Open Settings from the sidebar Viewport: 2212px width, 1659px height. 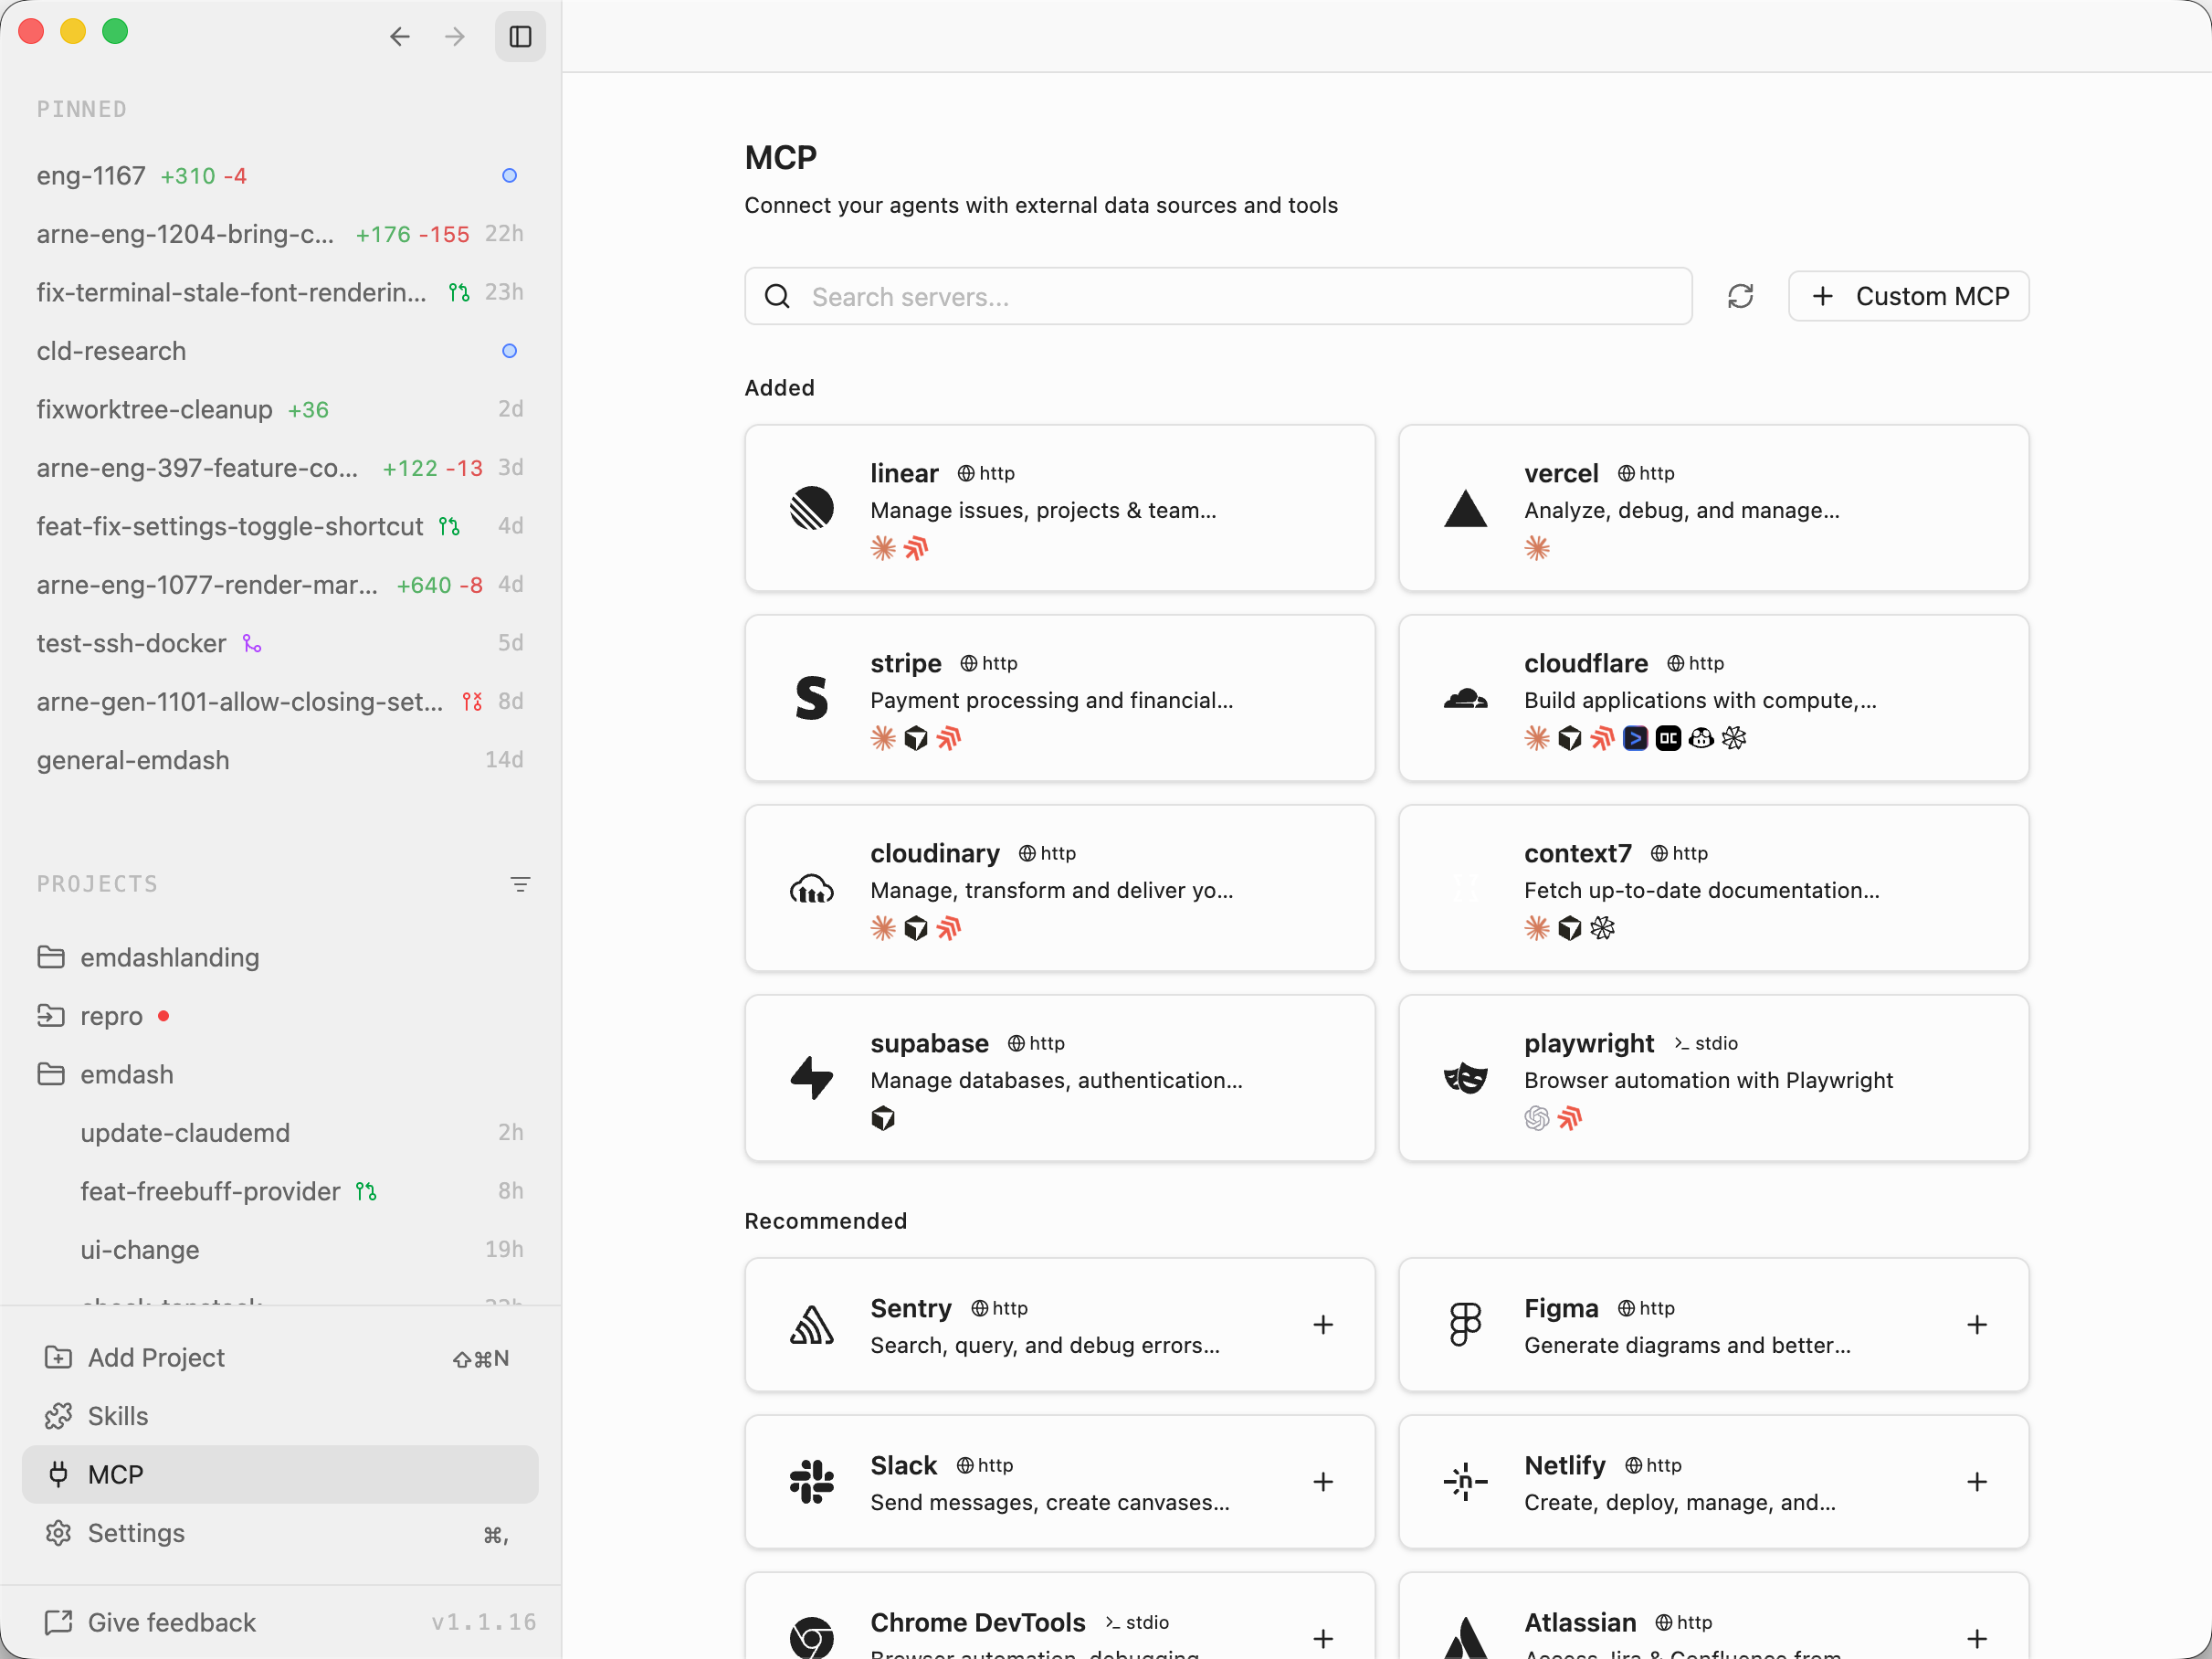coord(280,1533)
